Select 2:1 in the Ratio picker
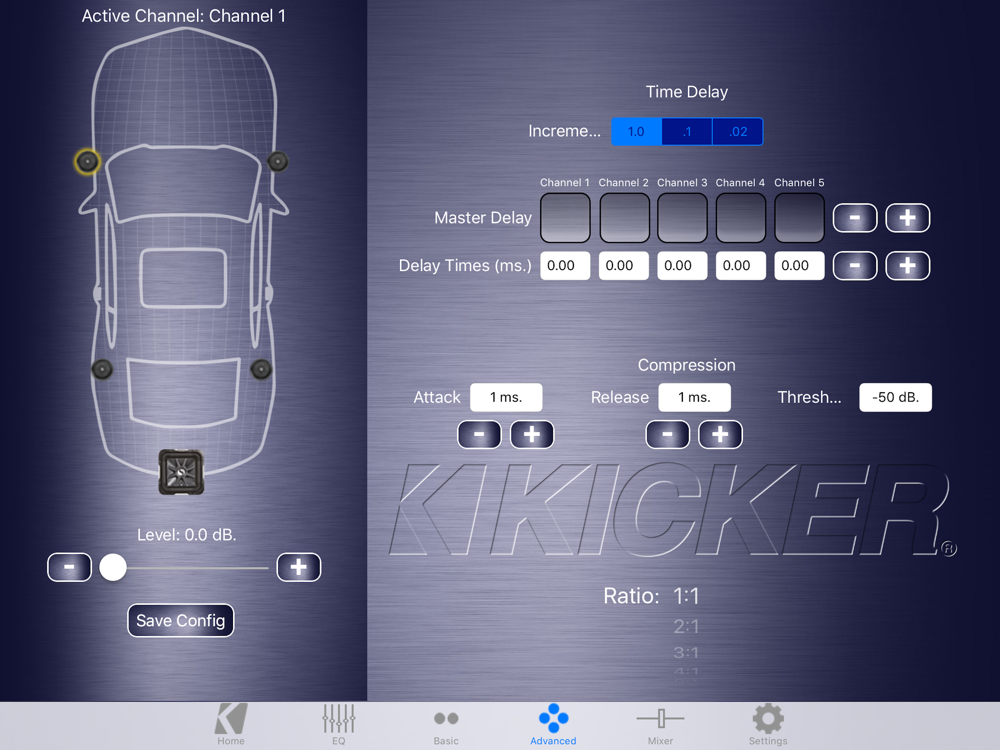Image resolution: width=1000 pixels, height=750 pixels. pyautogui.click(x=686, y=627)
